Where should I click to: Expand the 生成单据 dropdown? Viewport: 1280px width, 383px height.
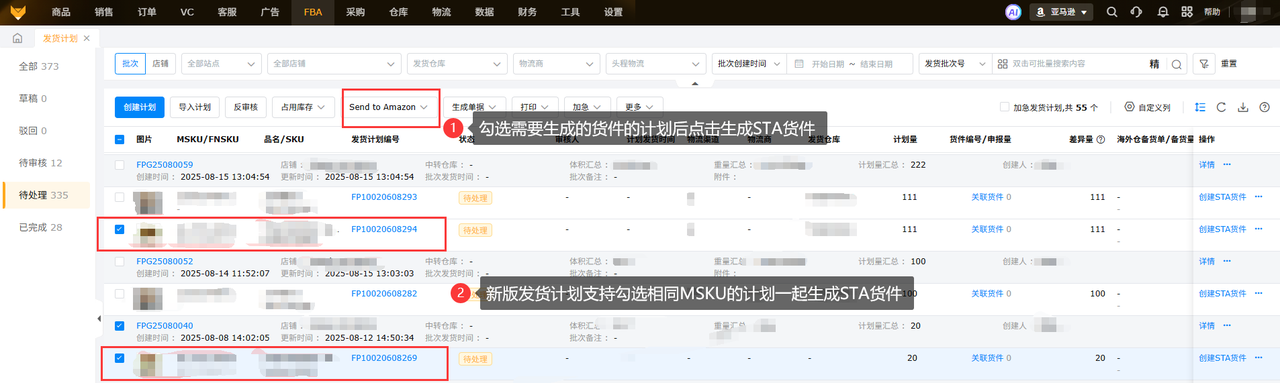[x=474, y=107]
